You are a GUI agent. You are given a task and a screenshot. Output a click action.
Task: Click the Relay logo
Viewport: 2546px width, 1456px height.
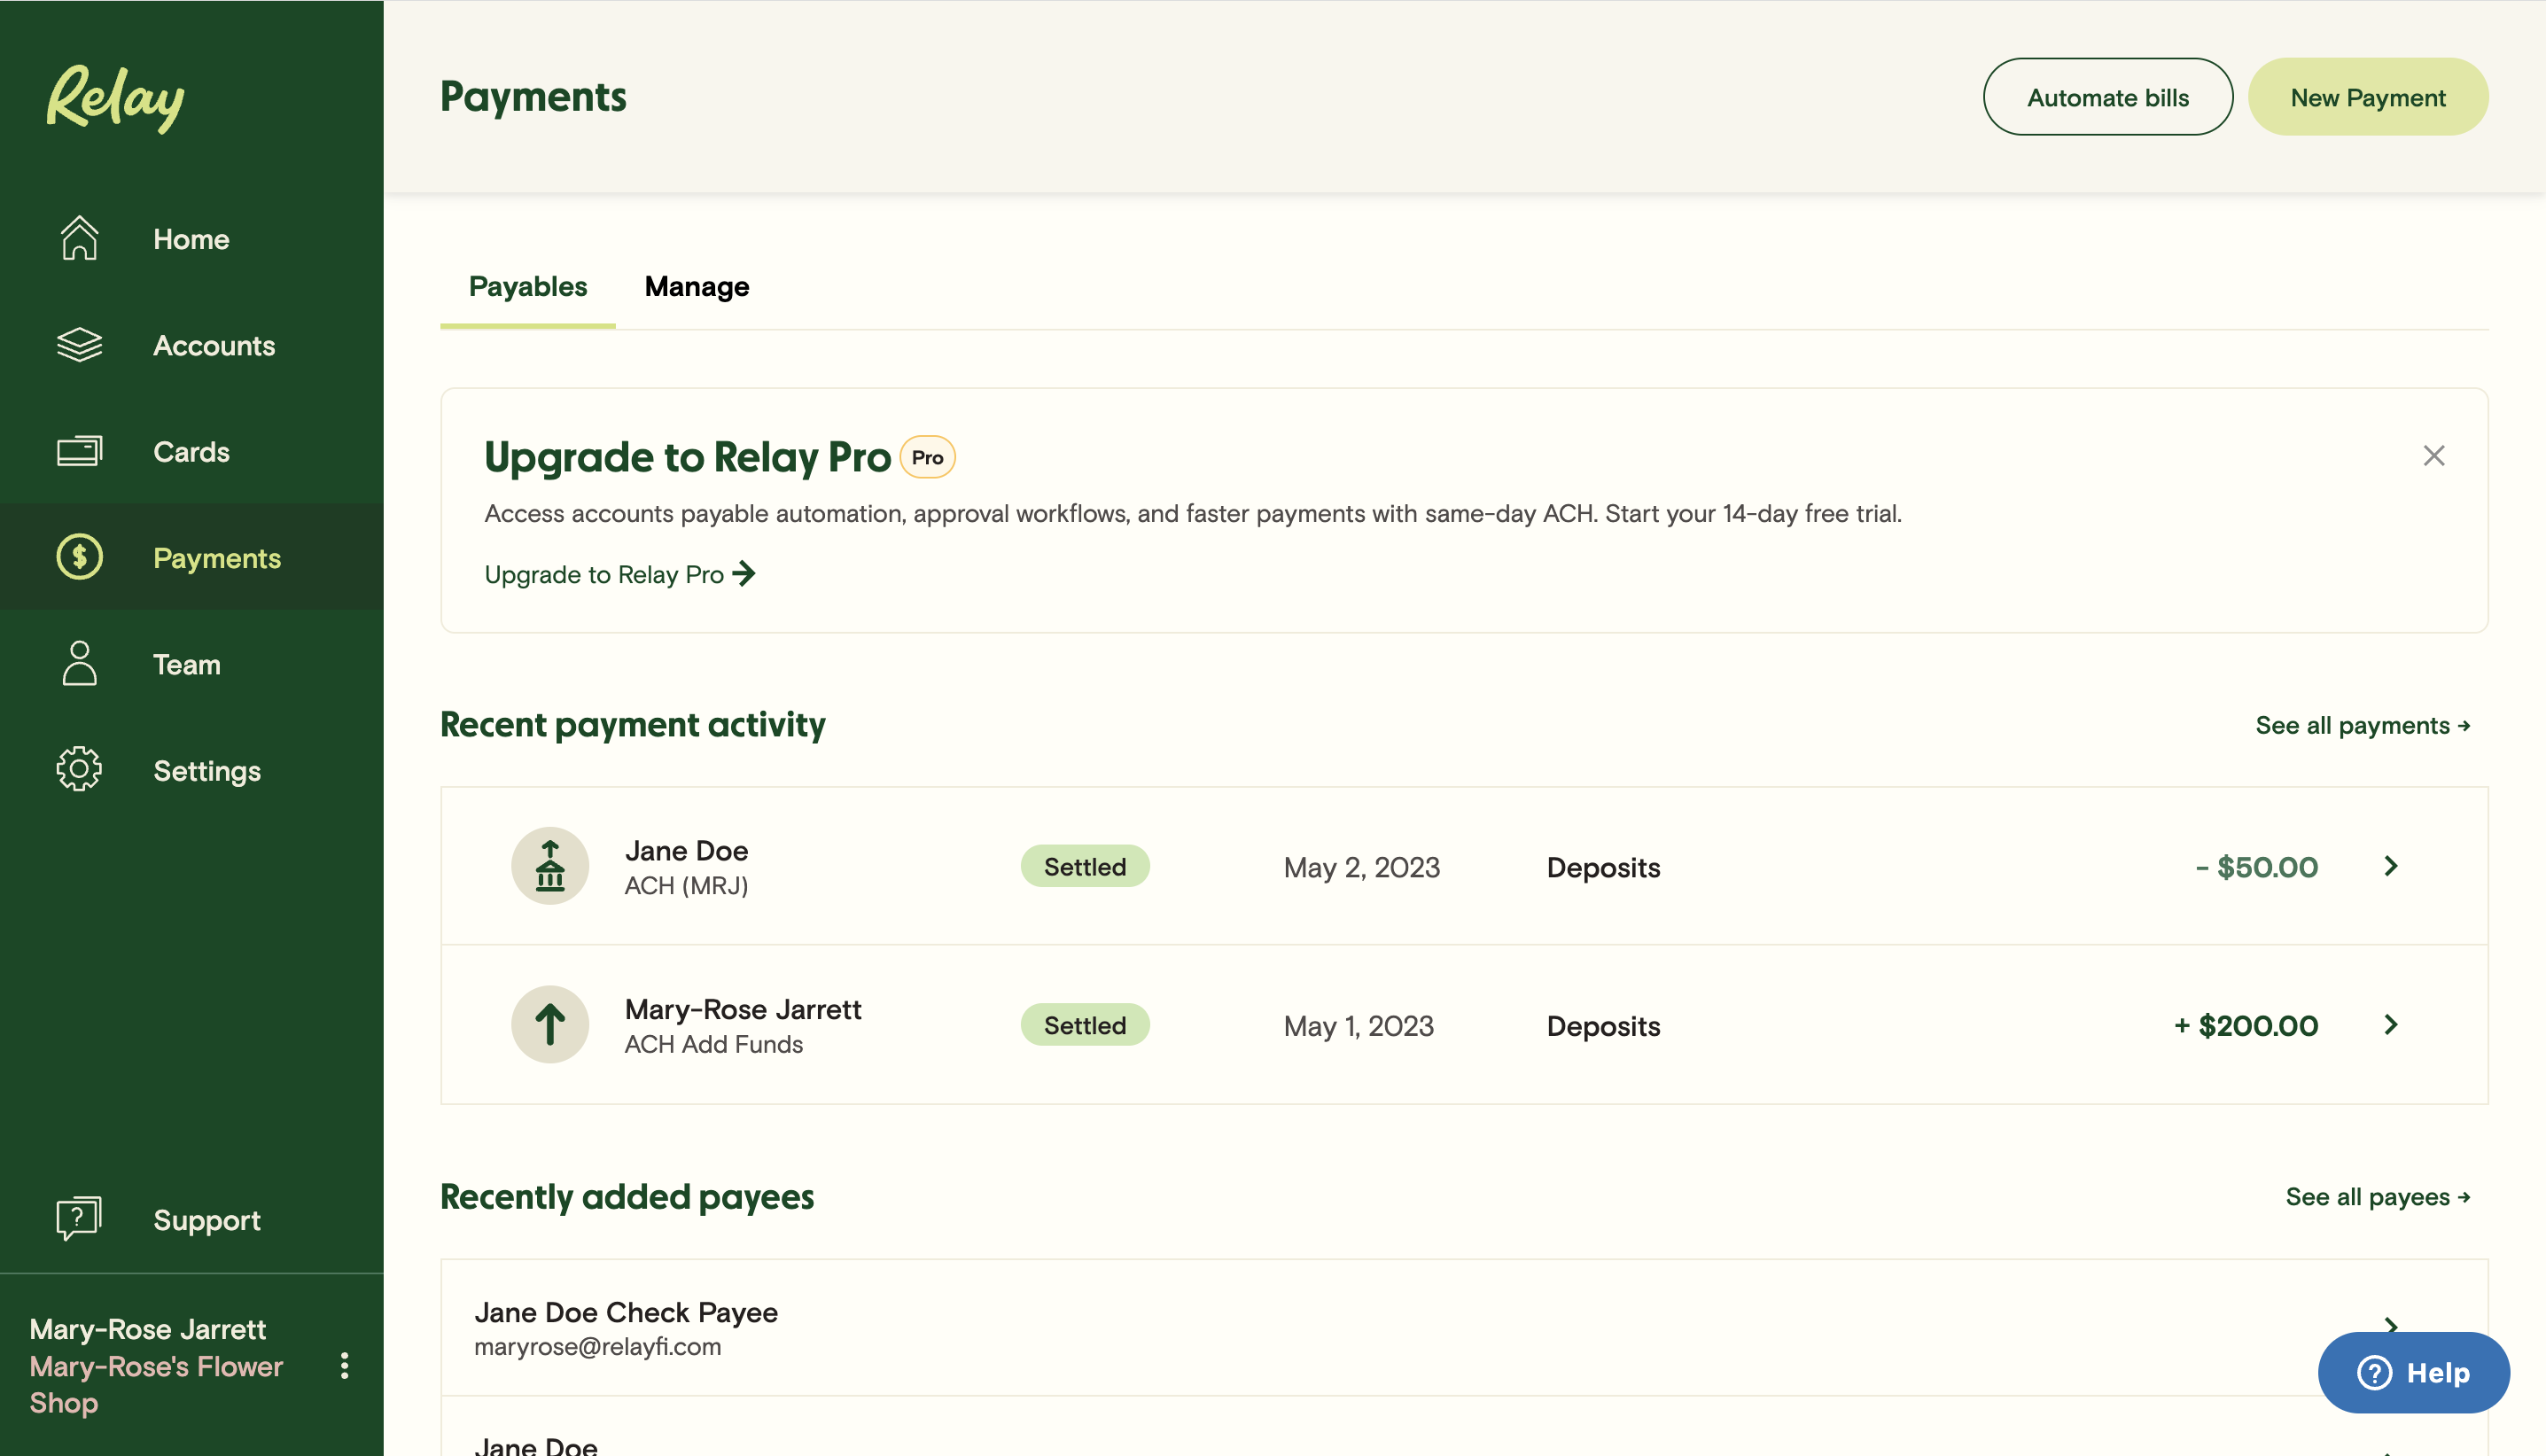coord(116,98)
